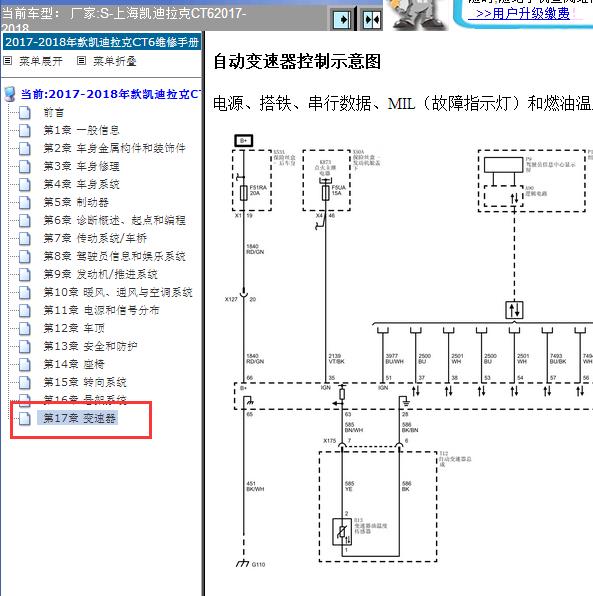Viewport: 593px width, 596px height.
Task: Click the collapse icon beside 菜单折叠
Action: pyautogui.click(x=81, y=60)
